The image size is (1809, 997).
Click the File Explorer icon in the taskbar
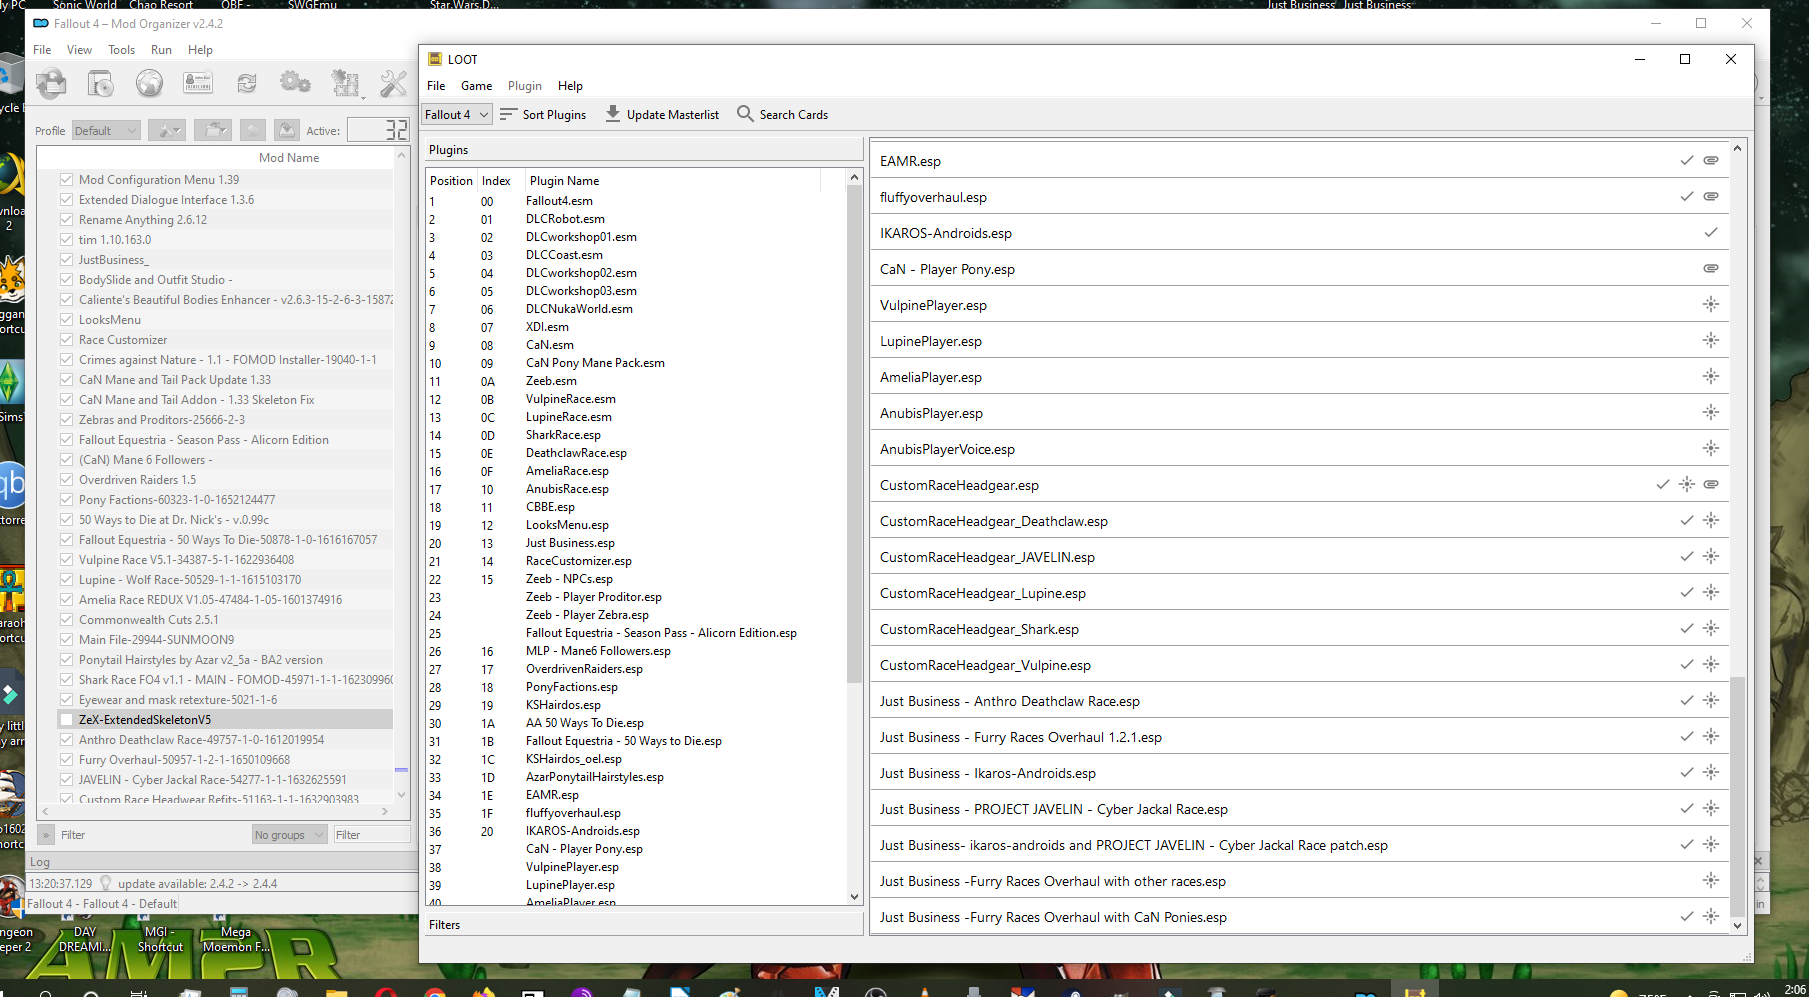coord(335,993)
